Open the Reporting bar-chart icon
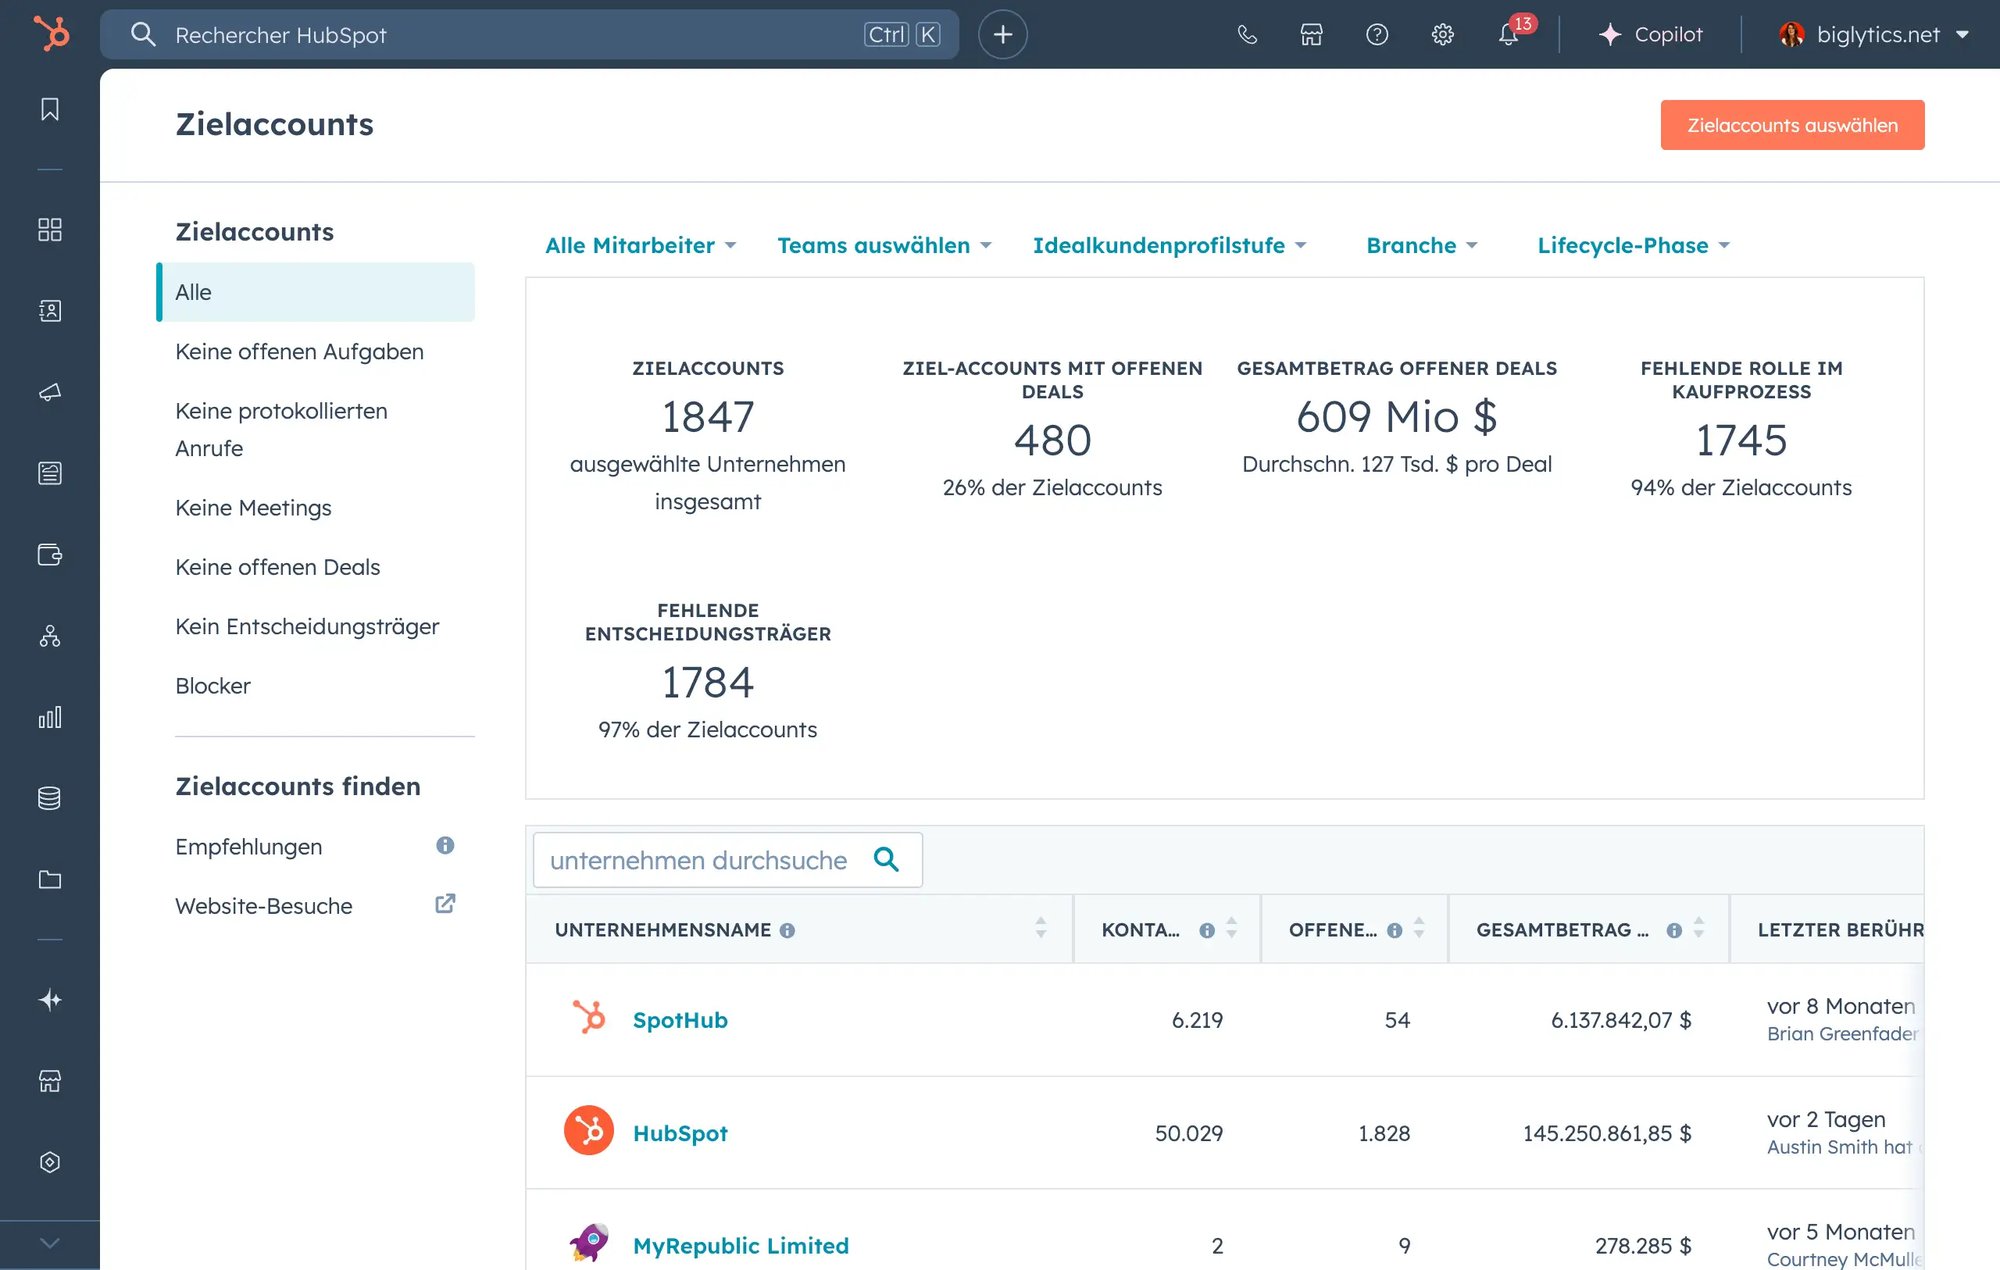Viewport: 2000px width, 1270px height. (x=50, y=717)
